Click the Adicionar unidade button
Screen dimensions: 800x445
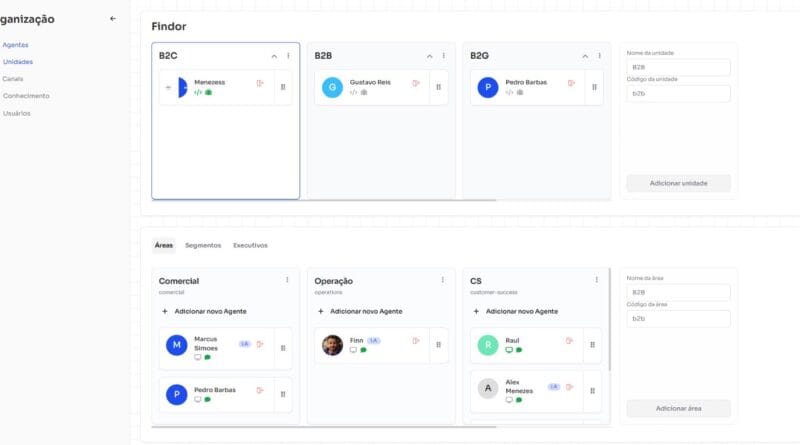(x=678, y=183)
